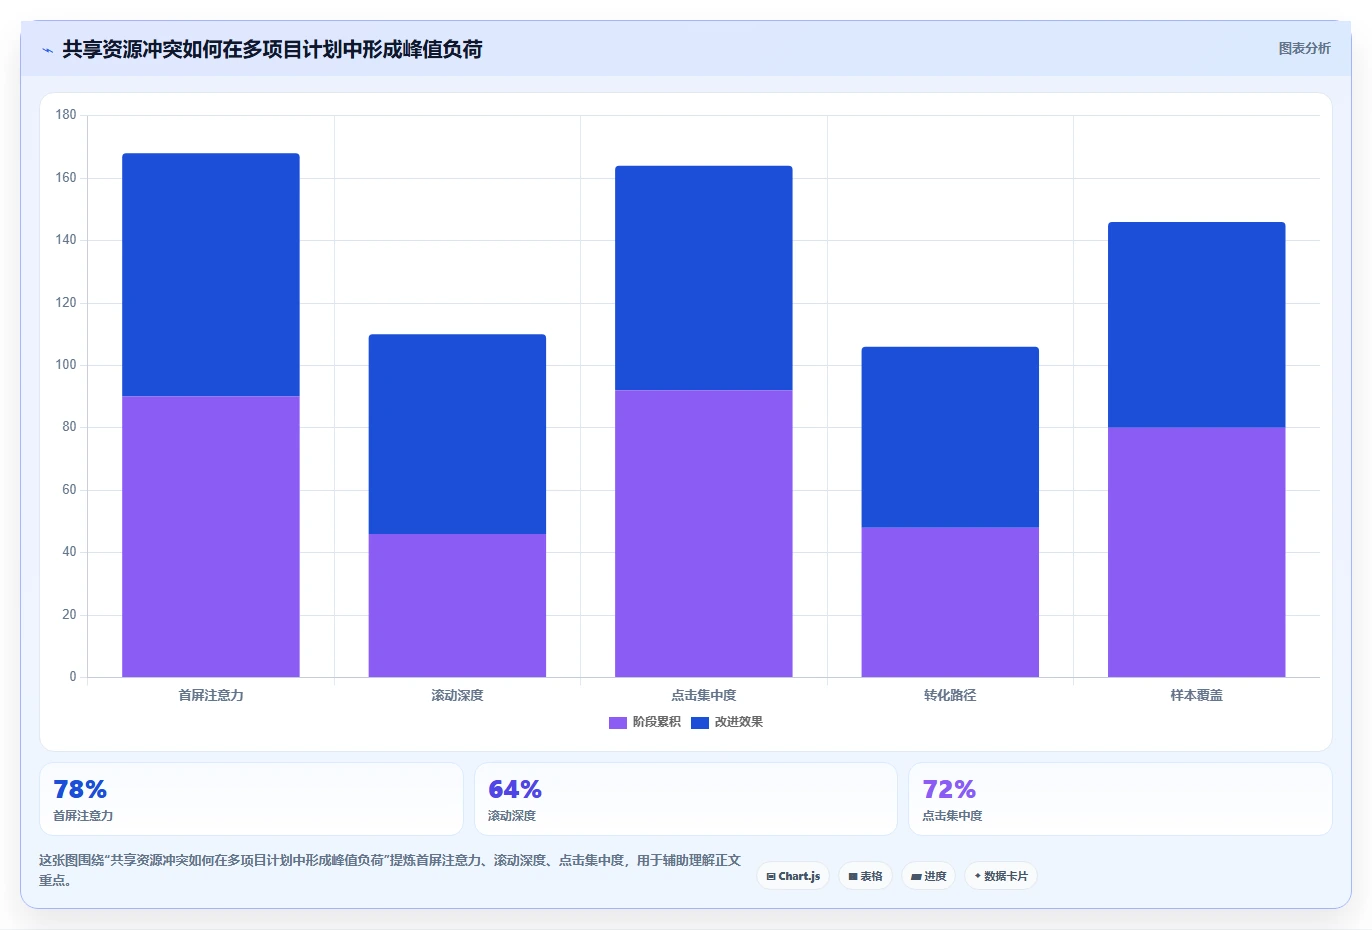Select the 72% 点击集中度 stat card
The image size is (1372, 930).
[x=1120, y=799]
